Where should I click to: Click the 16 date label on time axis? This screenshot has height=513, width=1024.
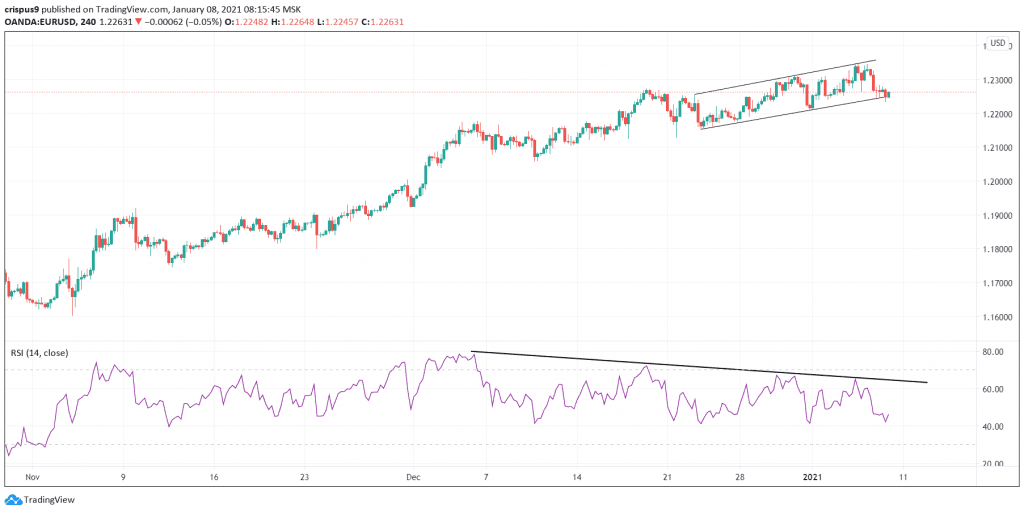point(214,477)
